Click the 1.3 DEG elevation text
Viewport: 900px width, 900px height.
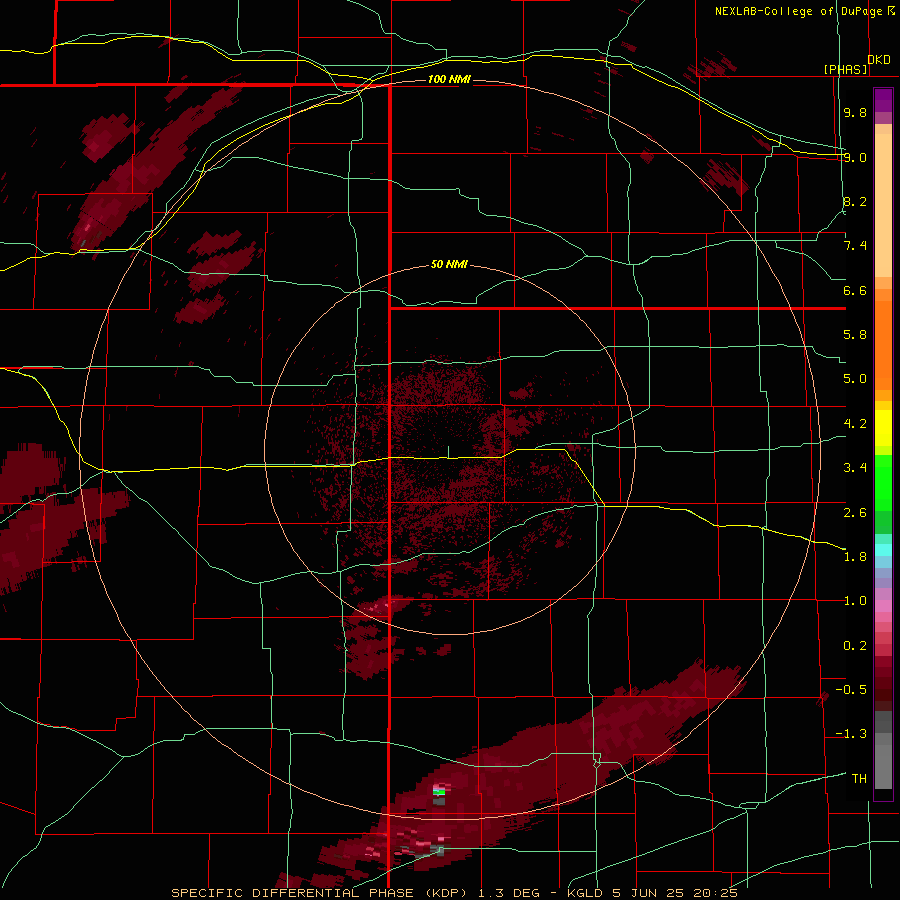(509, 893)
